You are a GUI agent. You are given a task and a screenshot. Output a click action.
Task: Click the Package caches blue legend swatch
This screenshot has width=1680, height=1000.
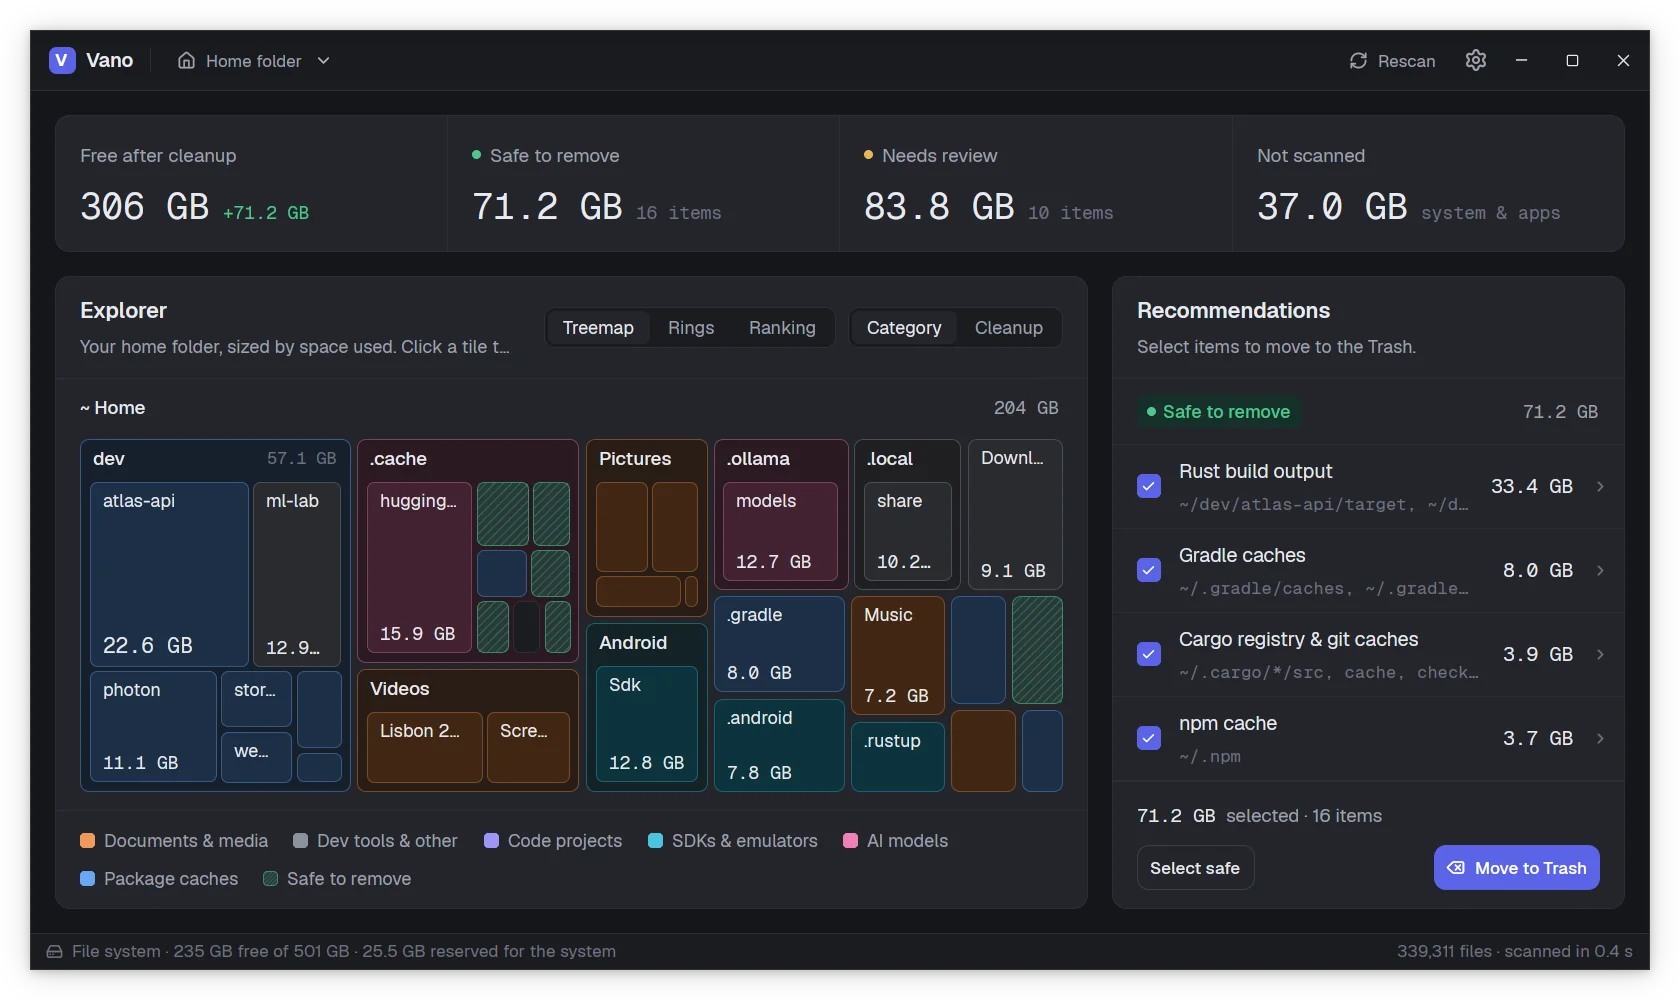[x=87, y=879]
